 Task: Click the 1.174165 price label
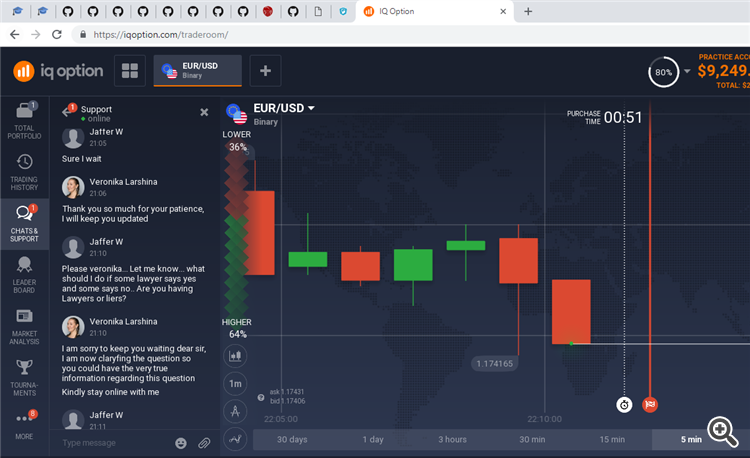495,363
